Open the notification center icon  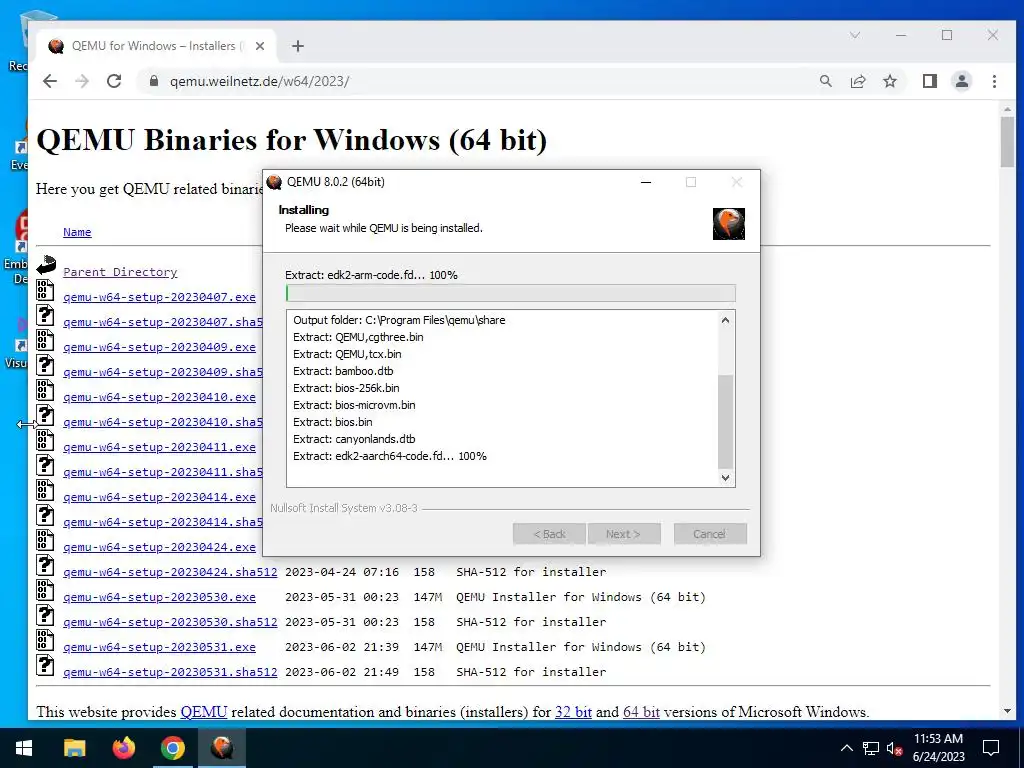point(991,748)
